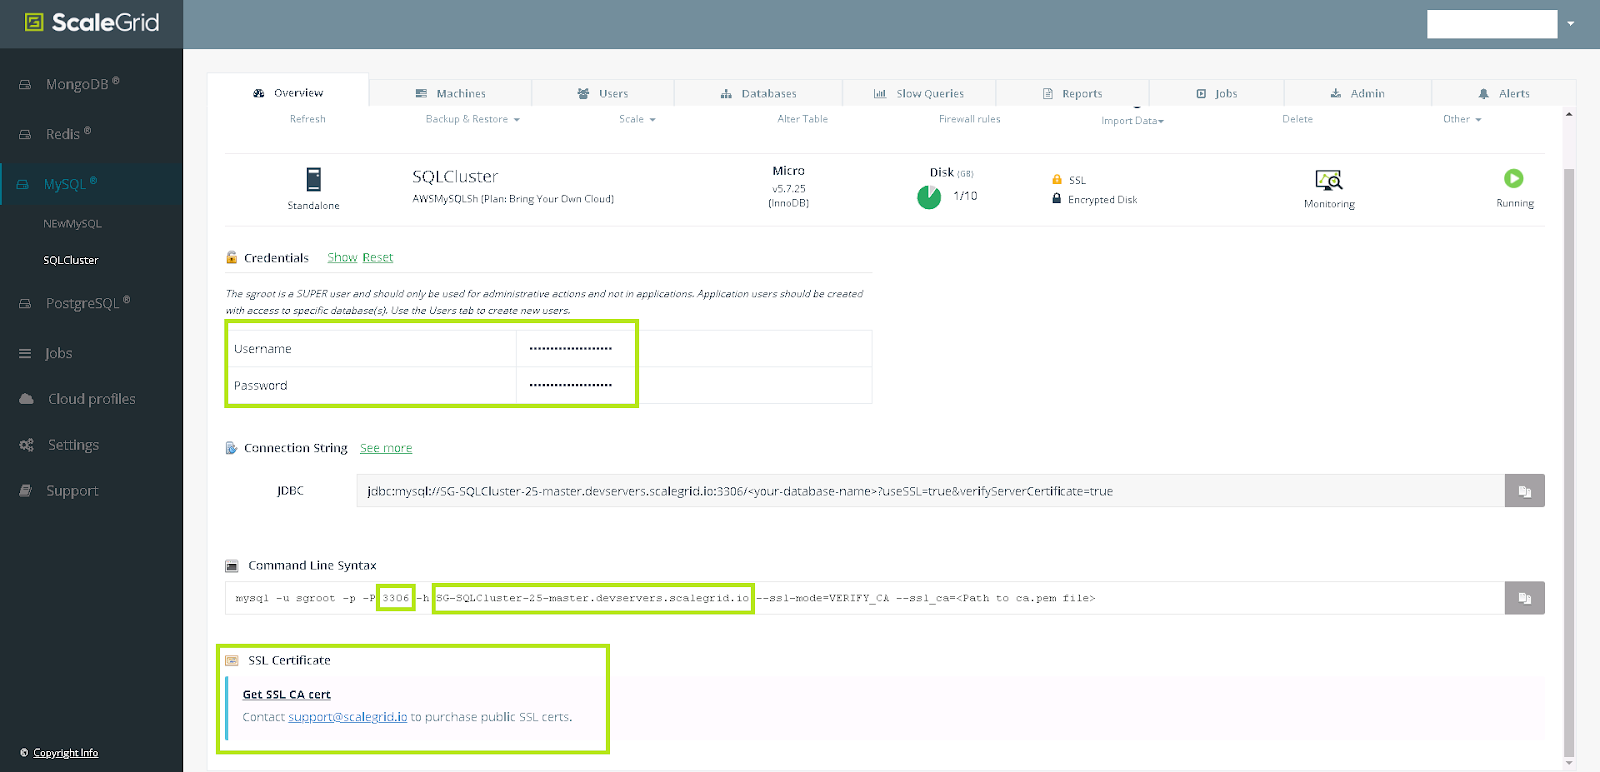Click the Support book icon

point(26,491)
